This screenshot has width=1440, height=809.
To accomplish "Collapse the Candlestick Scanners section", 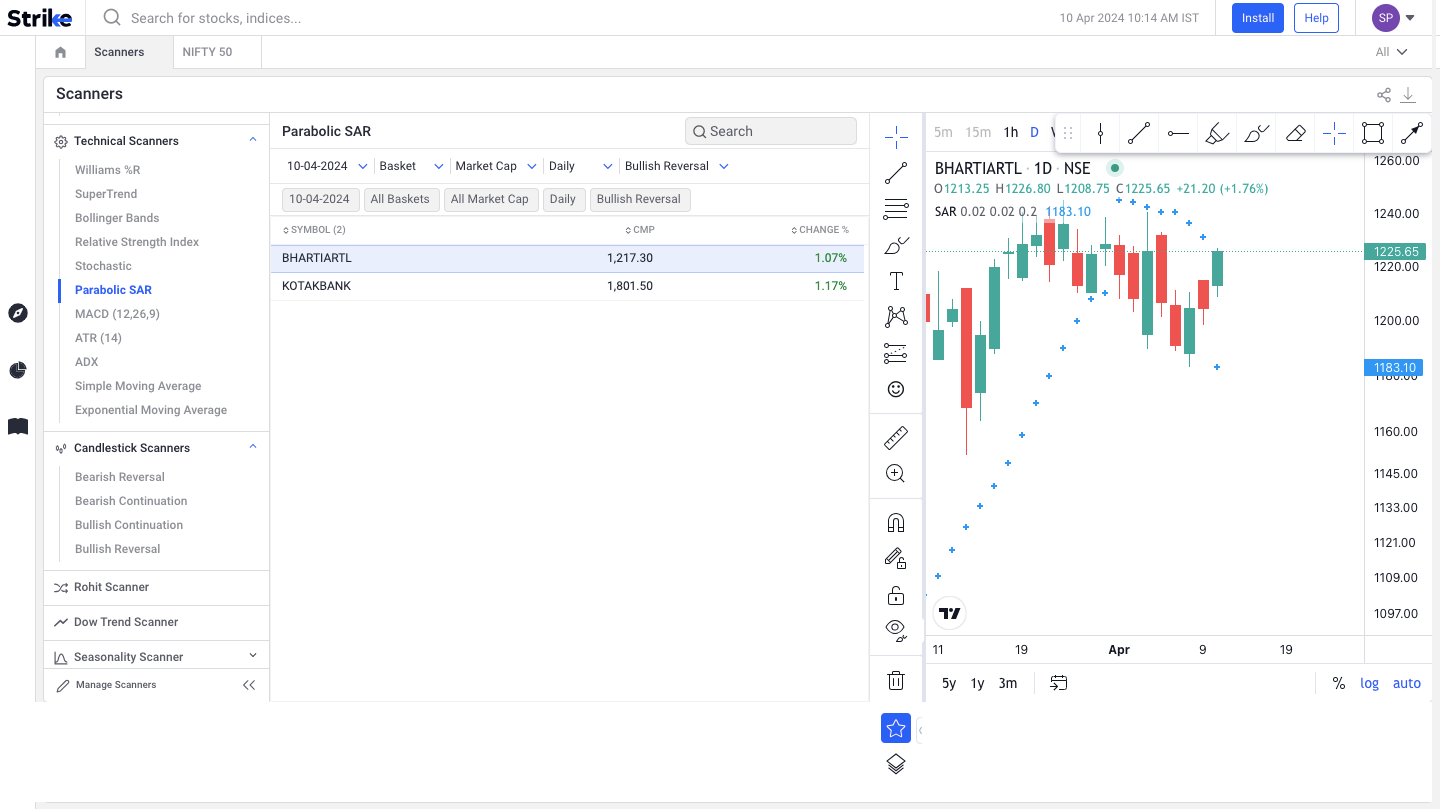I will 253,448.
